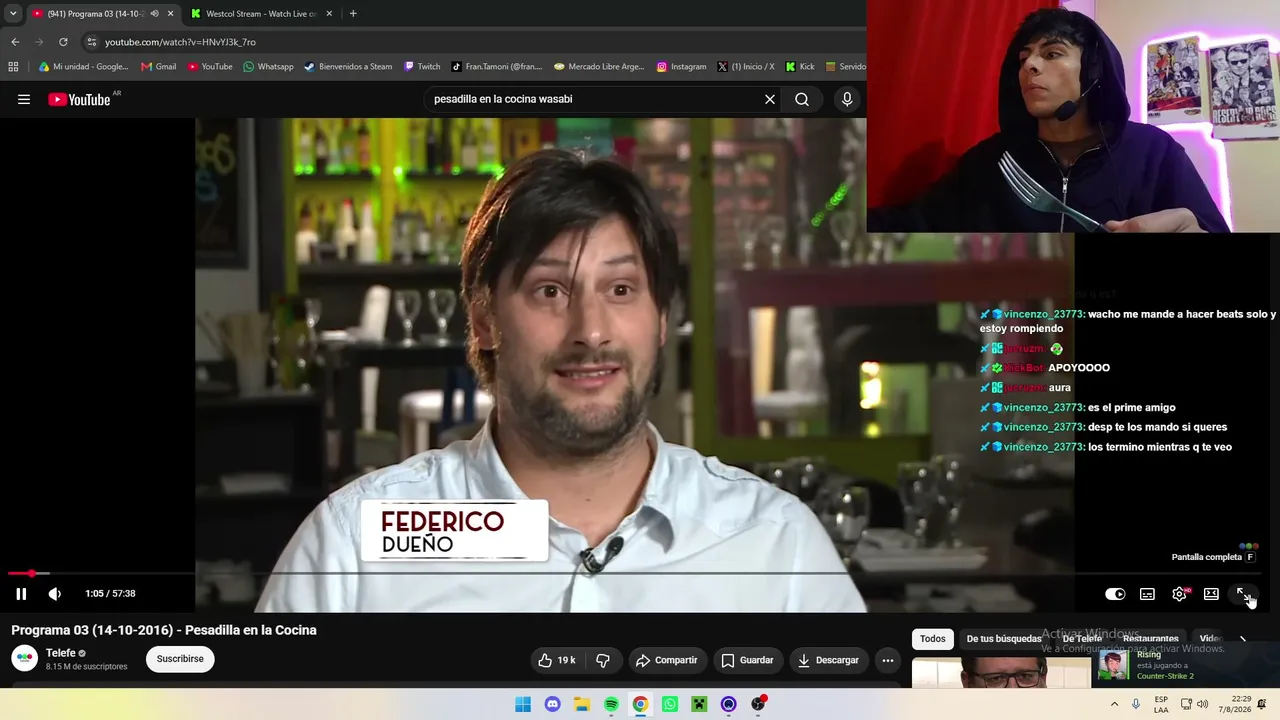Go back to the previous page
This screenshot has height=720, width=1280.
(15, 42)
